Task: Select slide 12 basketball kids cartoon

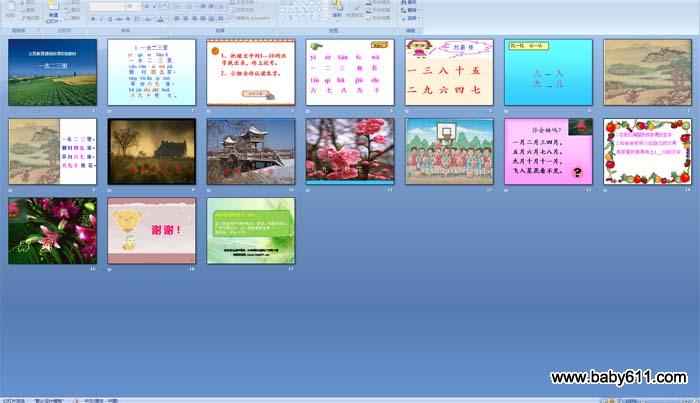Action: click(x=449, y=151)
